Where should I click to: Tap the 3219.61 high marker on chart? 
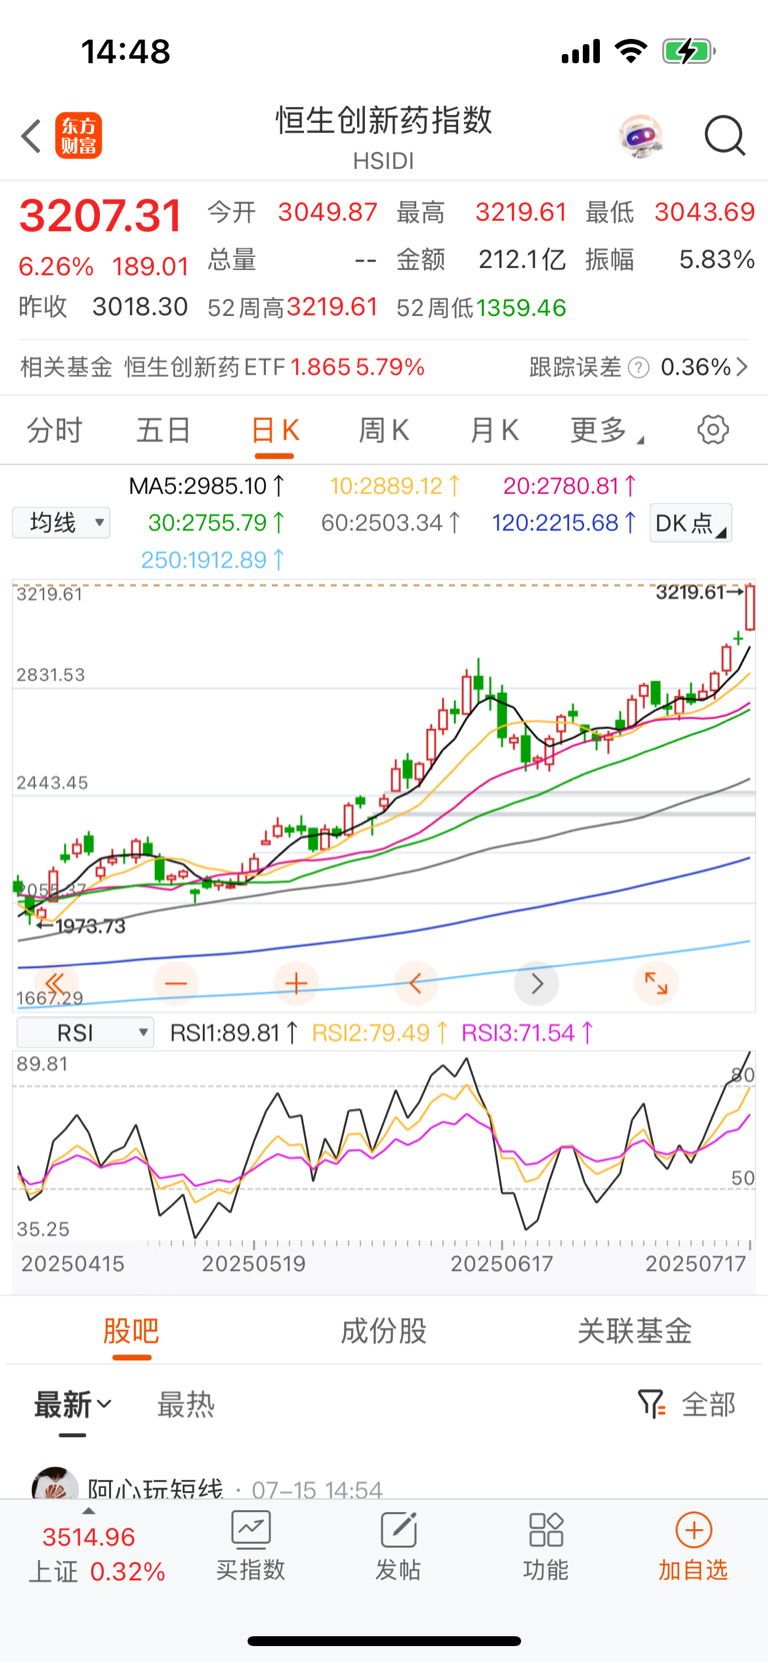pyautogui.click(x=700, y=592)
